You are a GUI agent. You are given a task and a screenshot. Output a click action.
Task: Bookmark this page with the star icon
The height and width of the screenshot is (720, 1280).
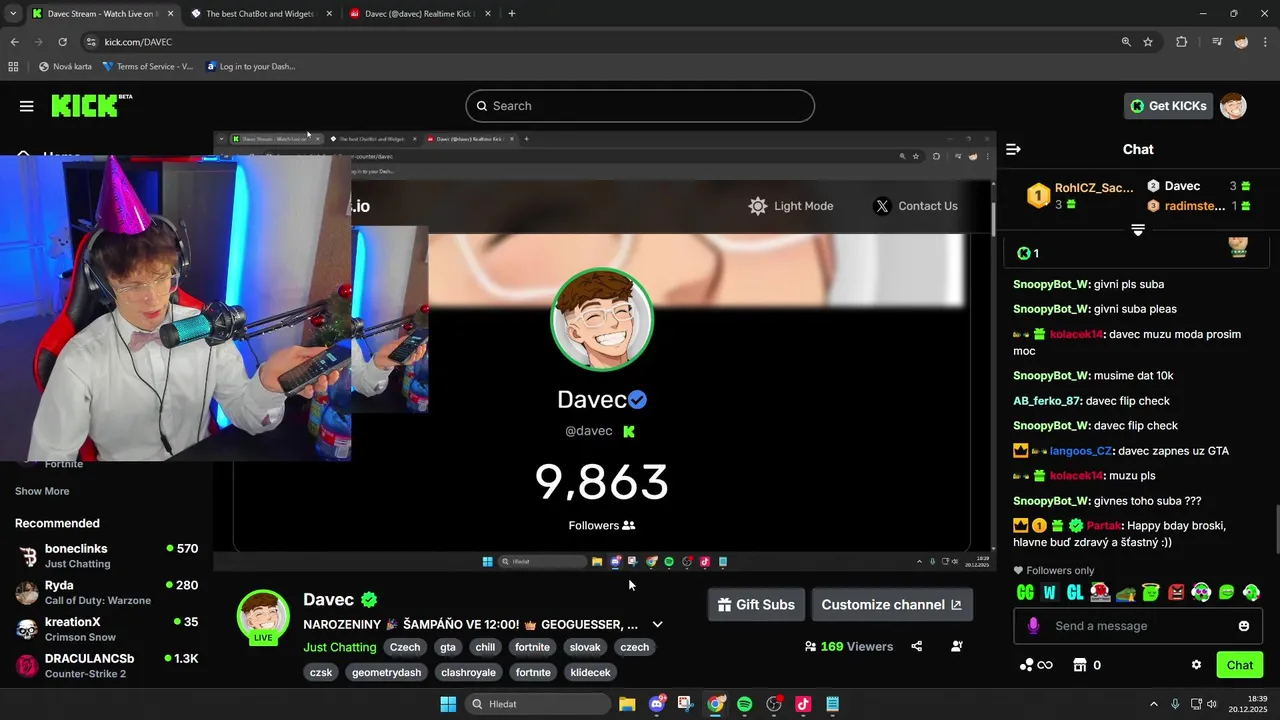(x=1148, y=42)
